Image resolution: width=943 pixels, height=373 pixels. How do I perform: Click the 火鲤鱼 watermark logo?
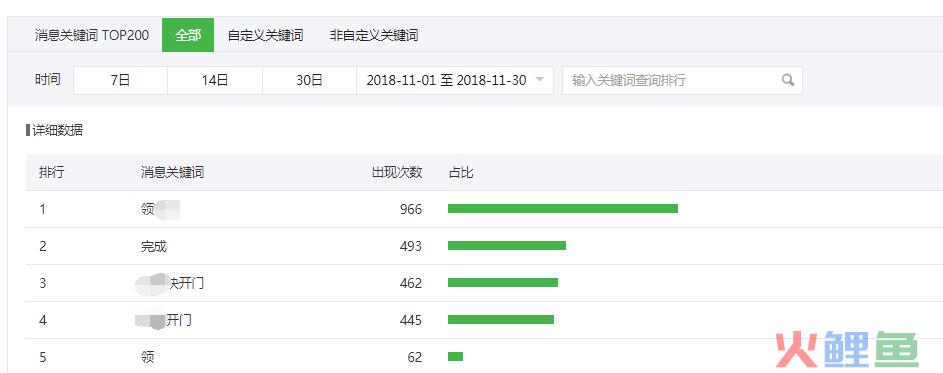point(847,349)
